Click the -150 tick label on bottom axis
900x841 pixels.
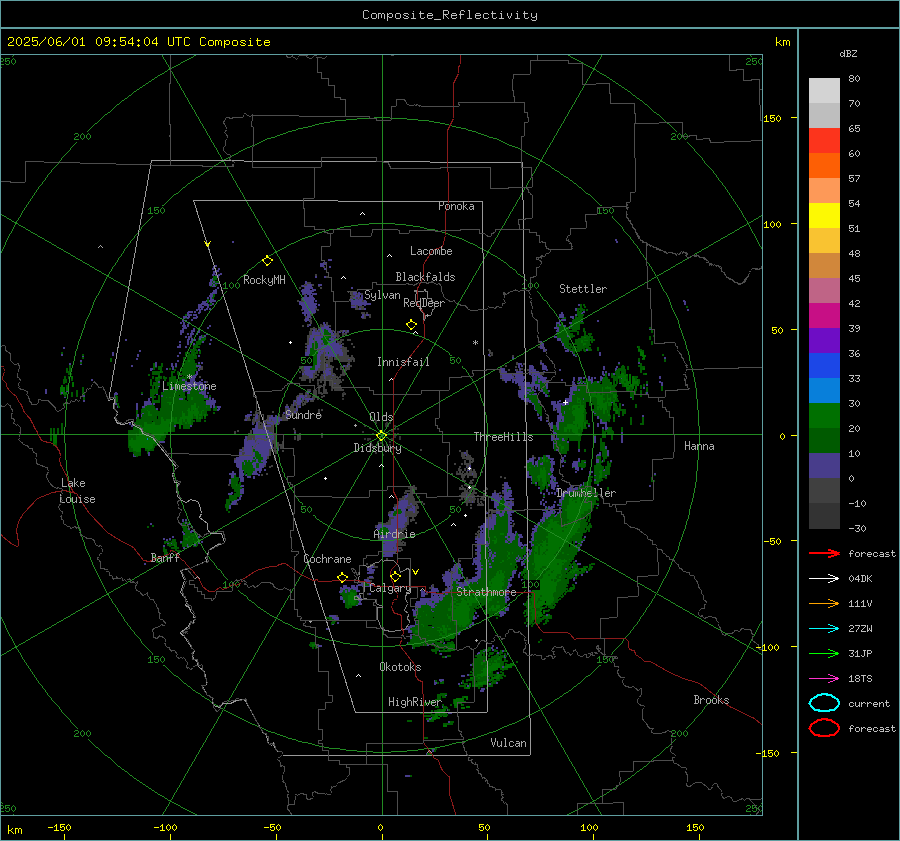tap(59, 827)
